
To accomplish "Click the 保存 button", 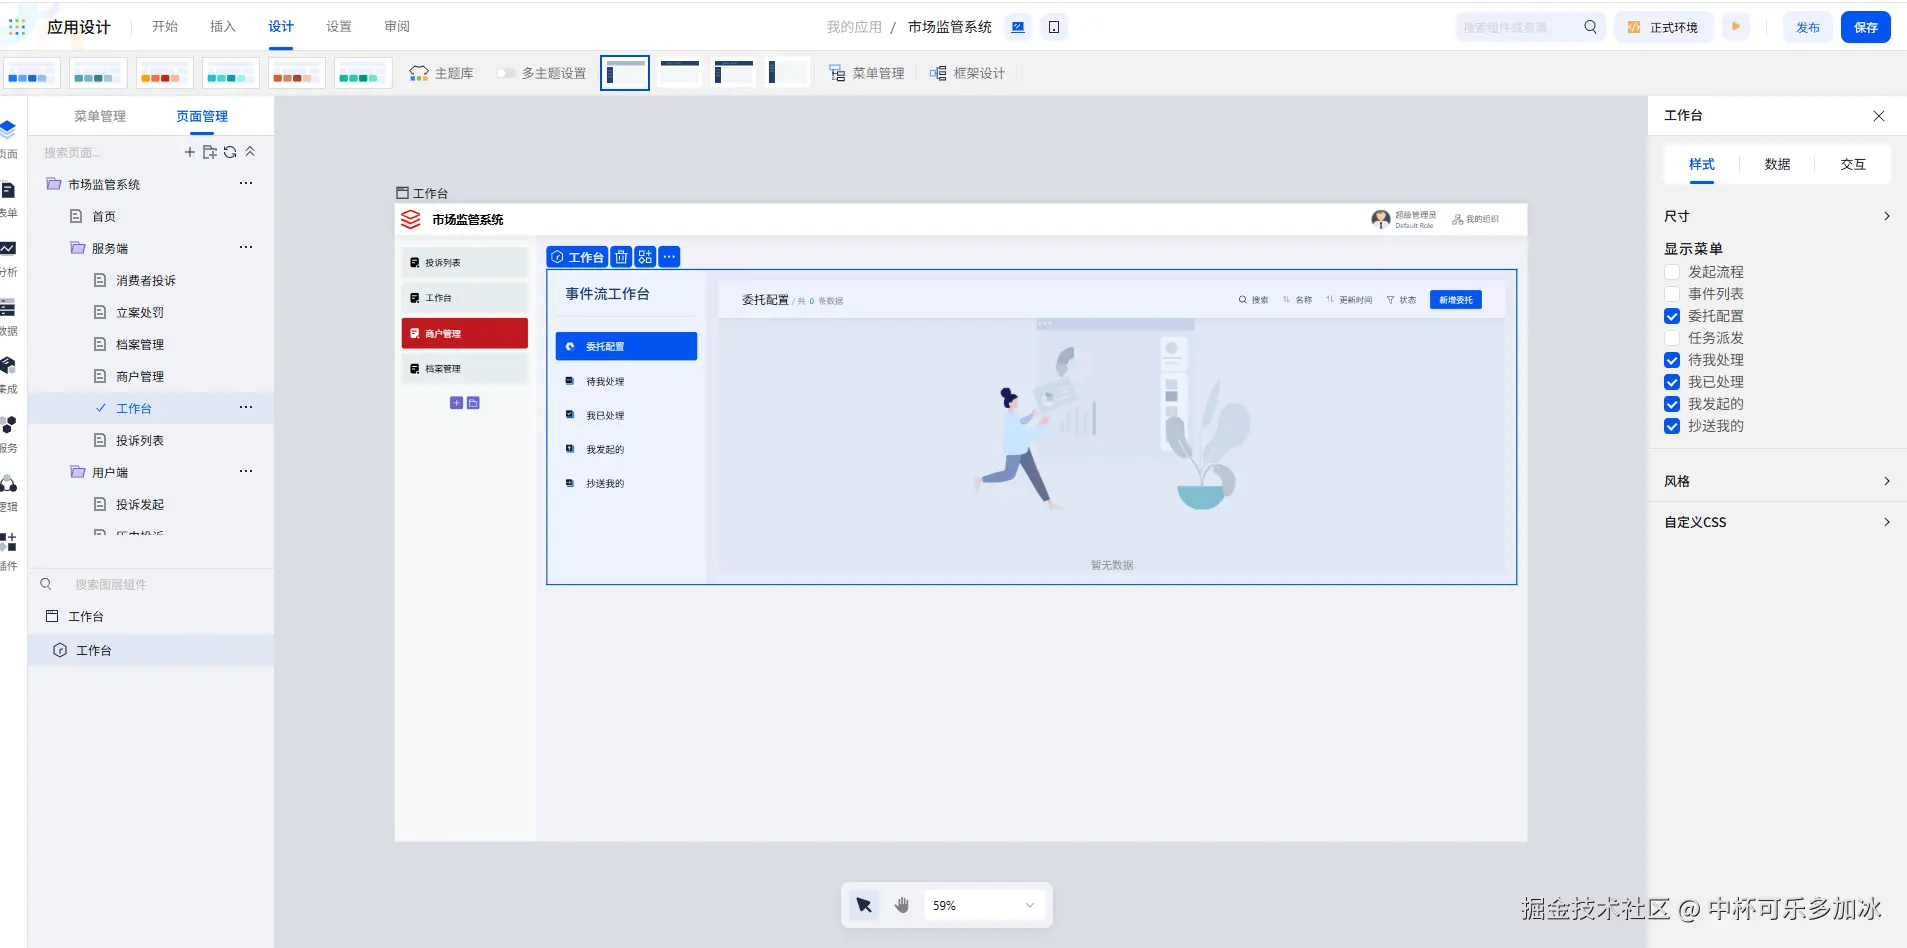I will (1866, 27).
